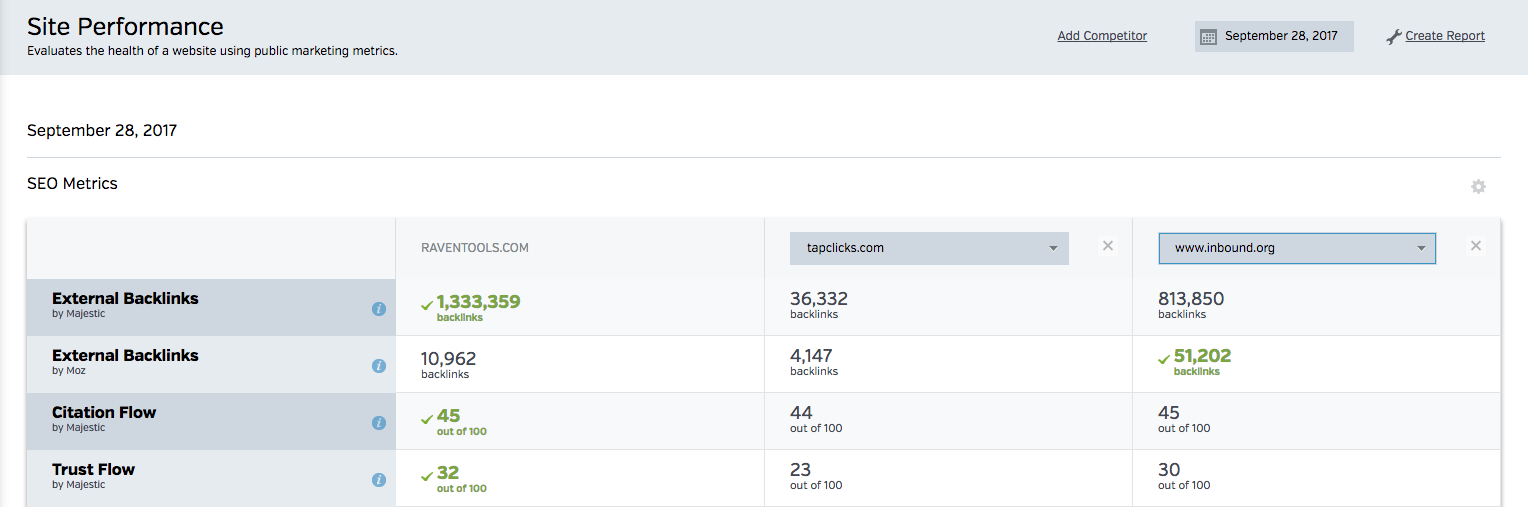The image size is (1528, 507).
Task: Click the Trust Flow info icon
Action: pyautogui.click(x=379, y=480)
